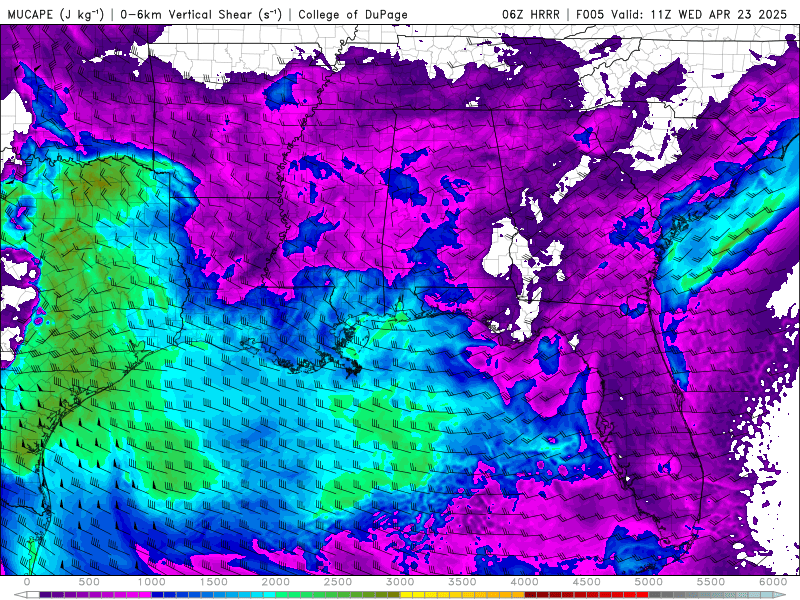This screenshot has height=600, width=800.
Task: Click the left arrow tip of color bar
Action: point(19,595)
